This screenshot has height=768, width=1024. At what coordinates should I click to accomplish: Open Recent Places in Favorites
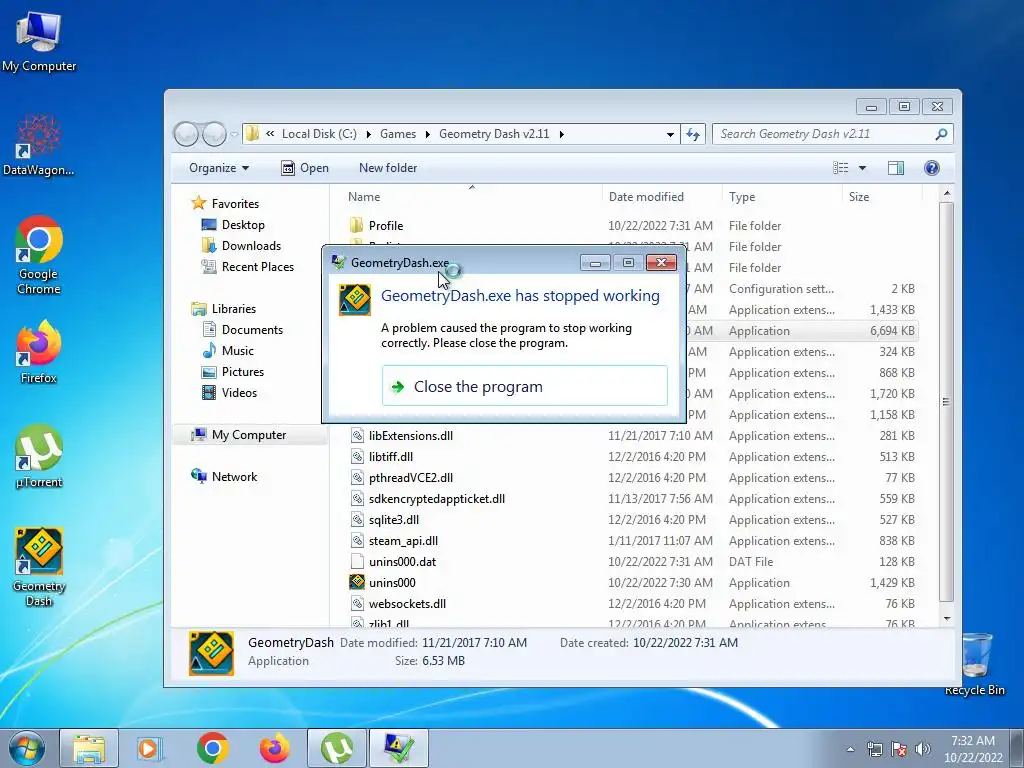point(248,266)
